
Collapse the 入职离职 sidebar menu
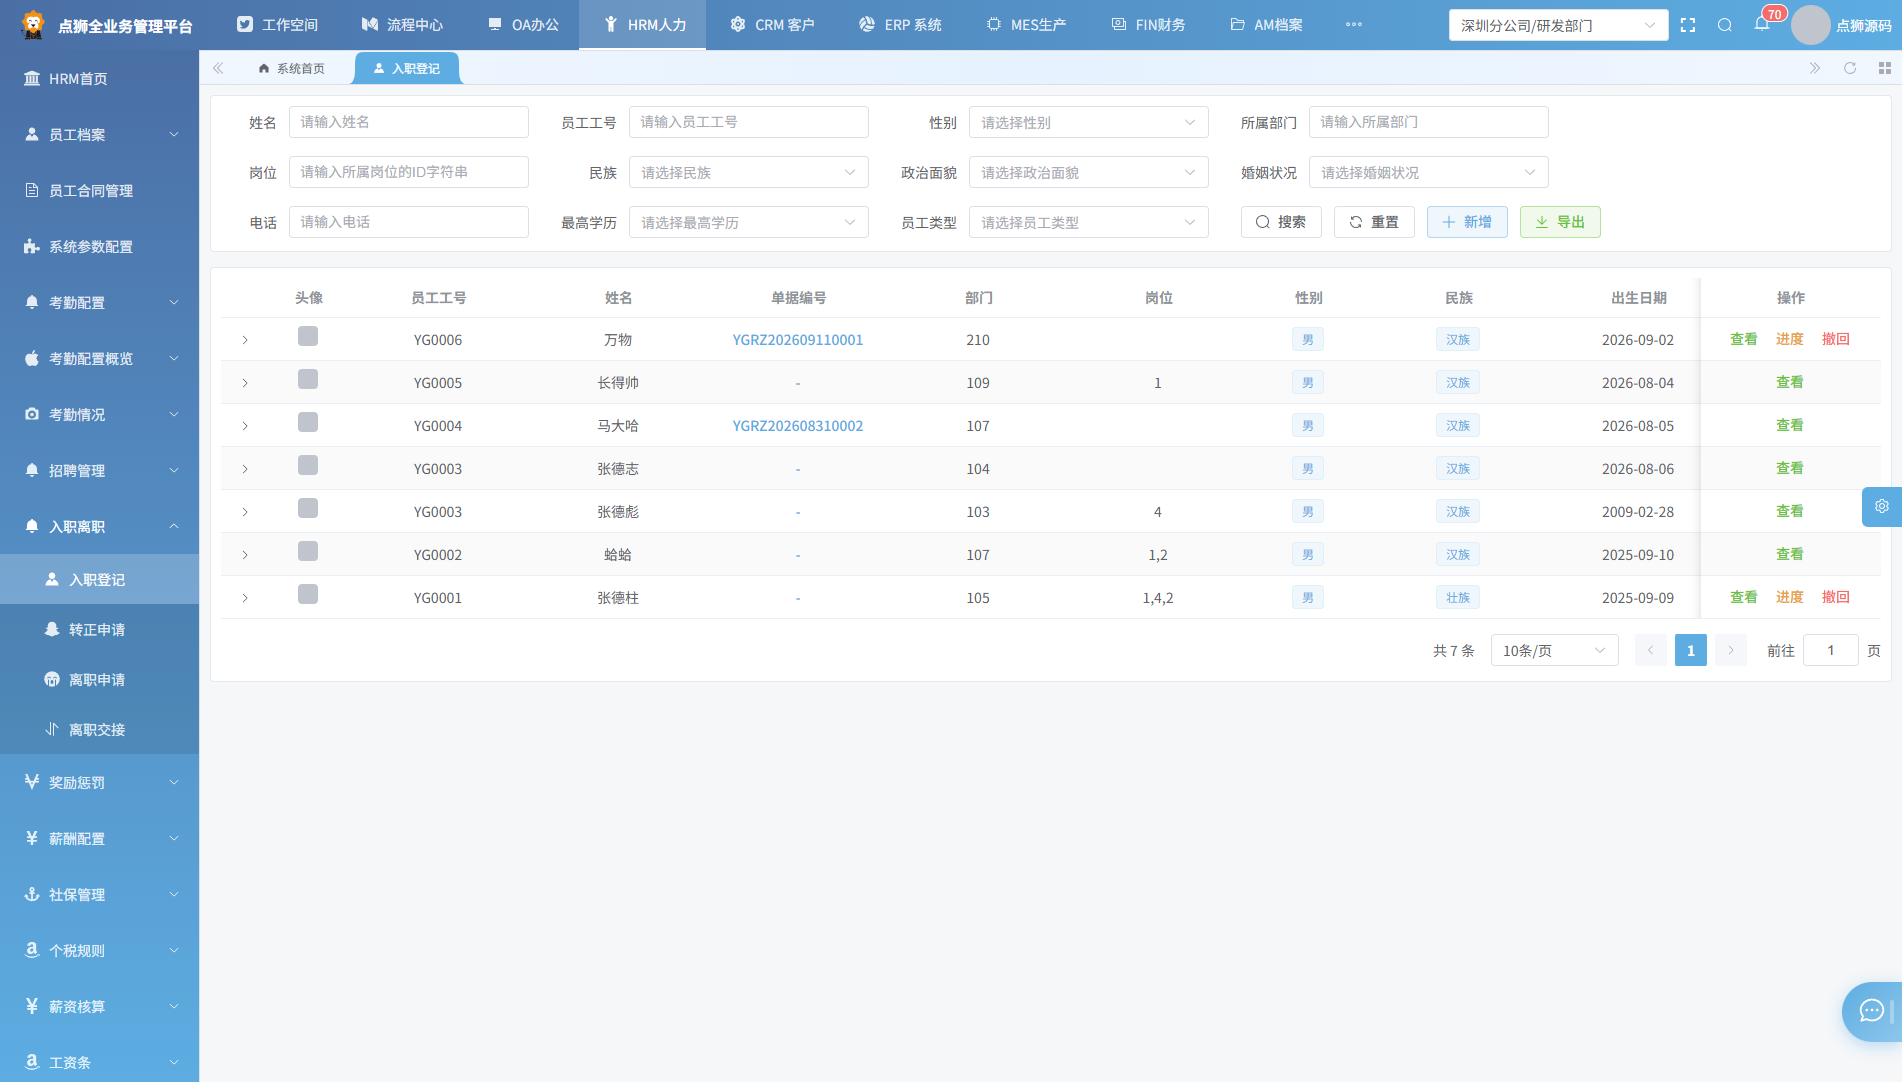(100, 526)
